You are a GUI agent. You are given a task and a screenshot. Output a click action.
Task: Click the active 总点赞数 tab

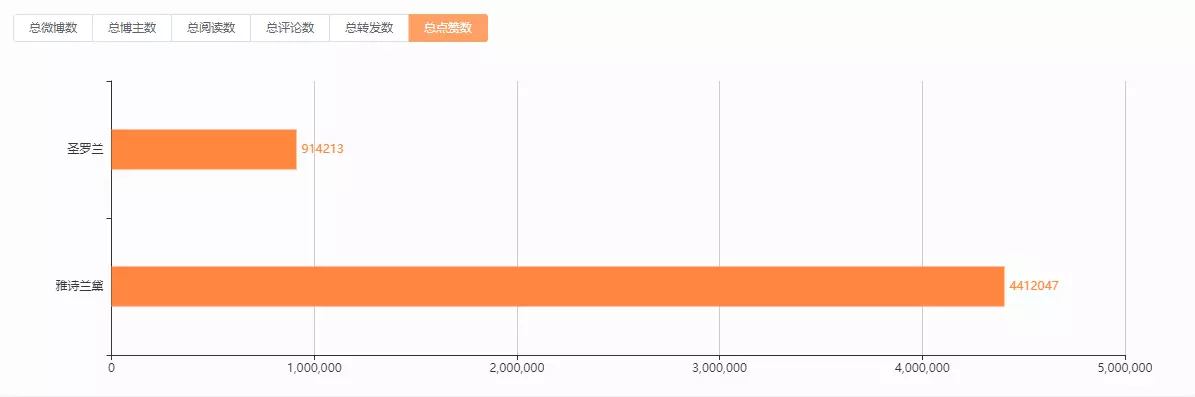tap(448, 28)
